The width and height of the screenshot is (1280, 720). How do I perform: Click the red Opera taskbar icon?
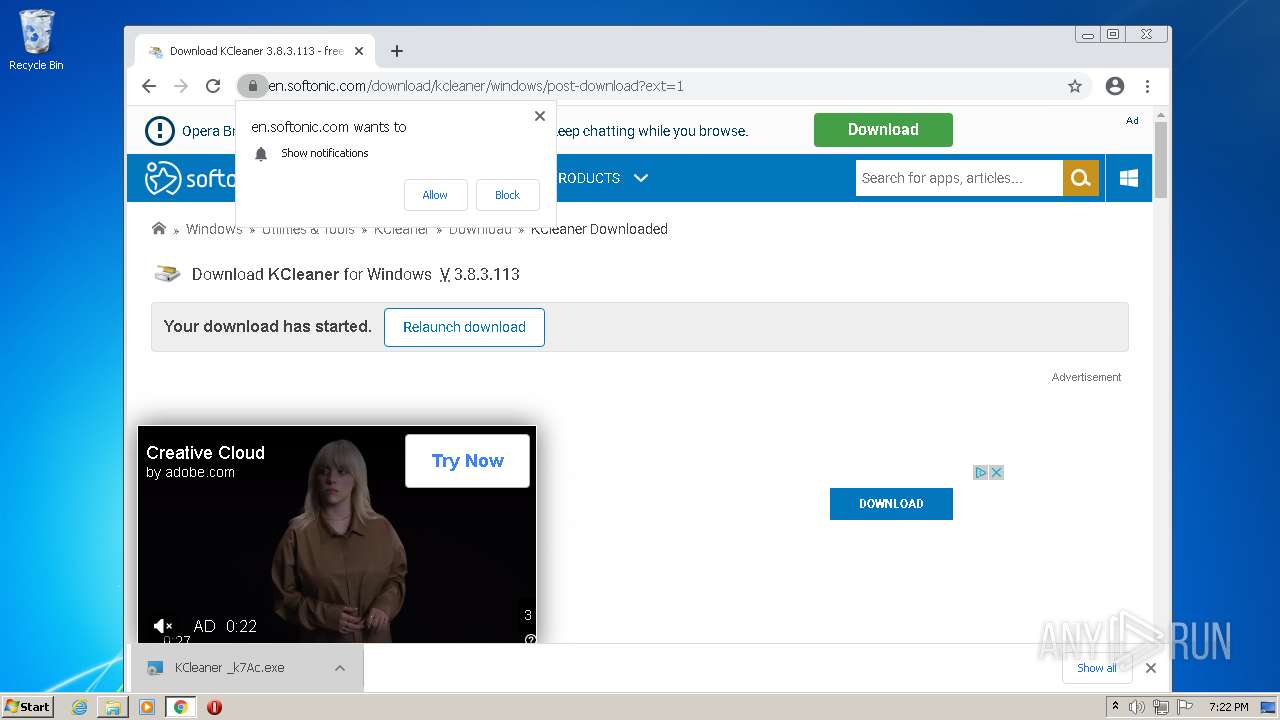click(214, 707)
